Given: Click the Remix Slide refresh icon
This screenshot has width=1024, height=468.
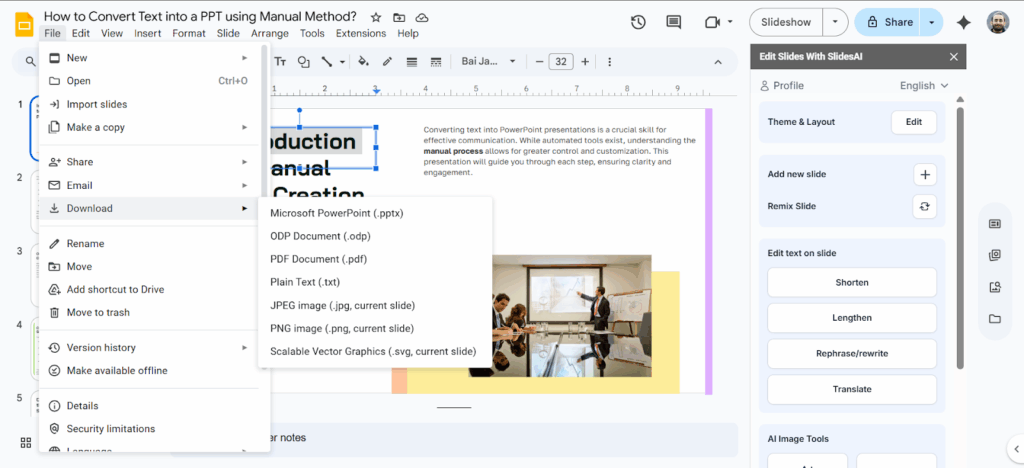Looking at the screenshot, I should pyautogui.click(x=925, y=206).
